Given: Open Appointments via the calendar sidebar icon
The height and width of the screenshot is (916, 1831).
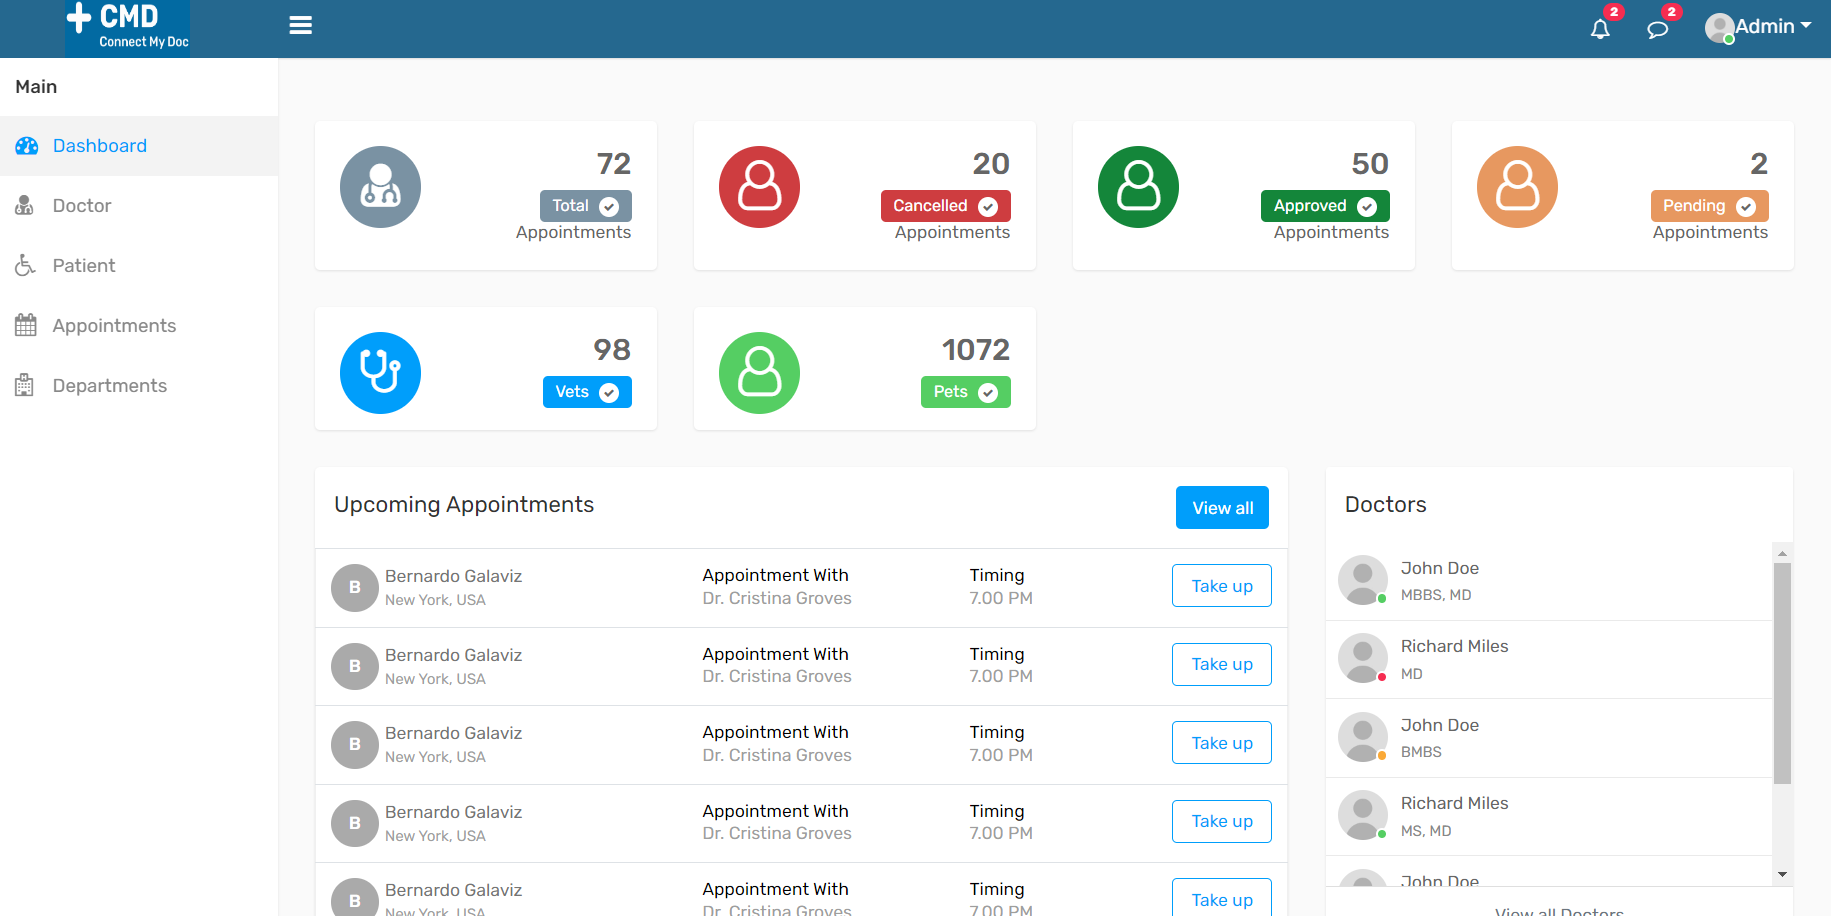Looking at the screenshot, I should 25,325.
